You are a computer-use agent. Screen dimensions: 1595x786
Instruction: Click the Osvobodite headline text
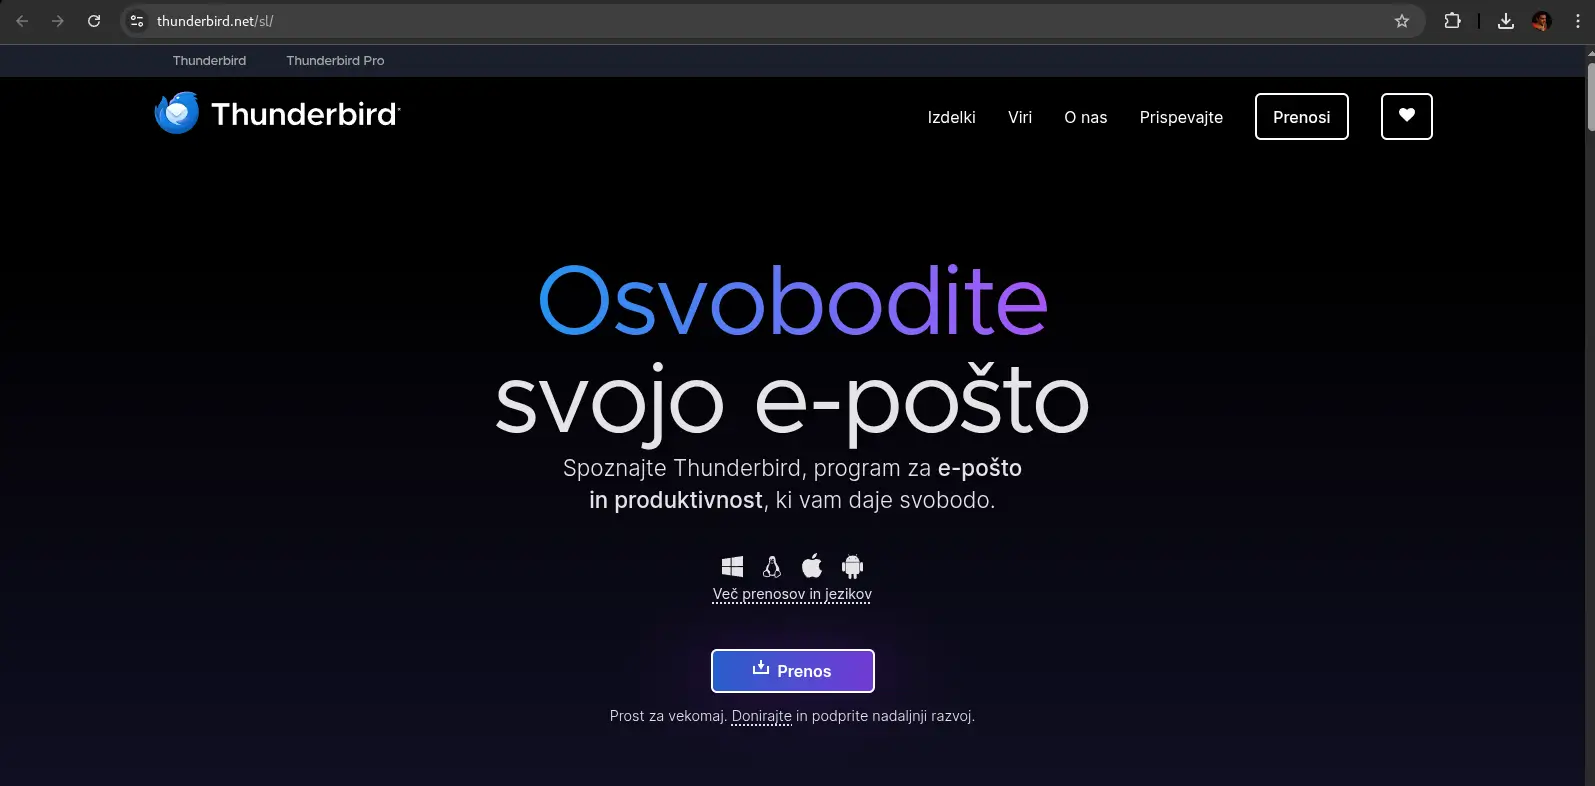pos(793,300)
